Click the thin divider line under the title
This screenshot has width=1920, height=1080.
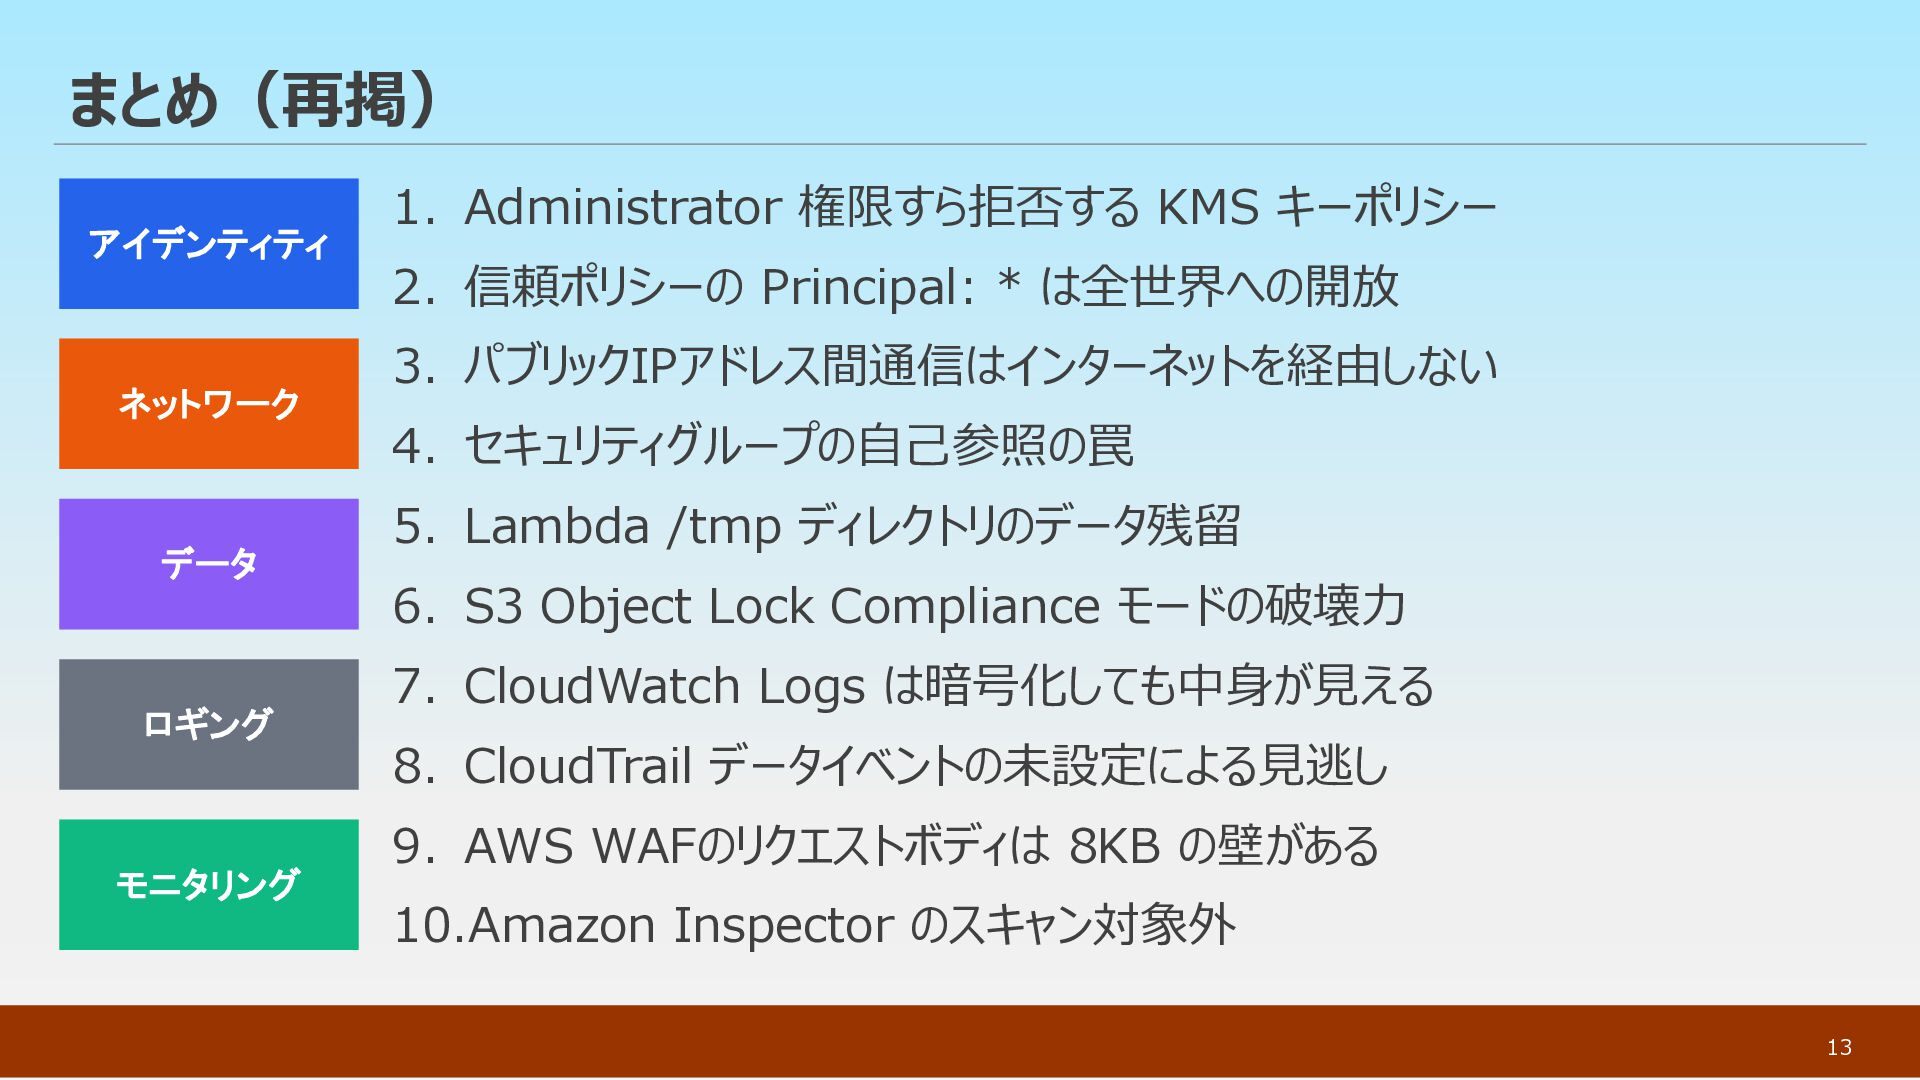coord(960,144)
